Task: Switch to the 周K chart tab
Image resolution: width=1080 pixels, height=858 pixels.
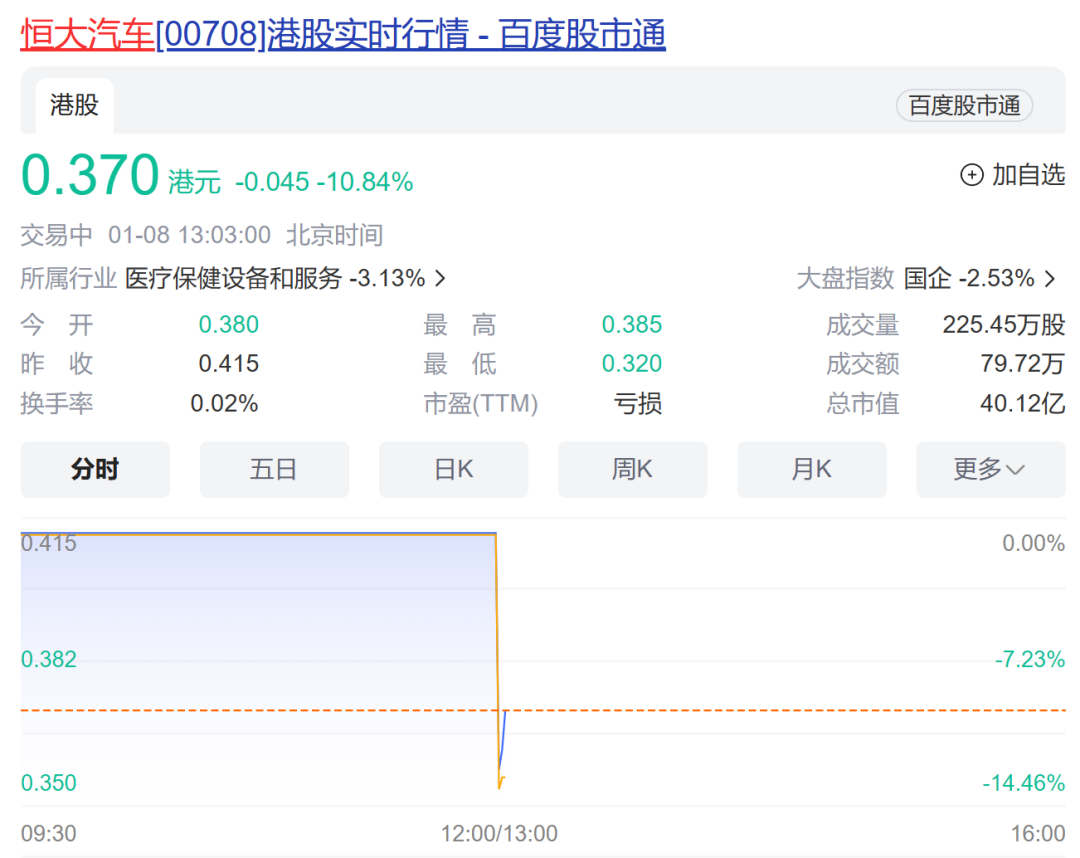Action: click(632, 470)
